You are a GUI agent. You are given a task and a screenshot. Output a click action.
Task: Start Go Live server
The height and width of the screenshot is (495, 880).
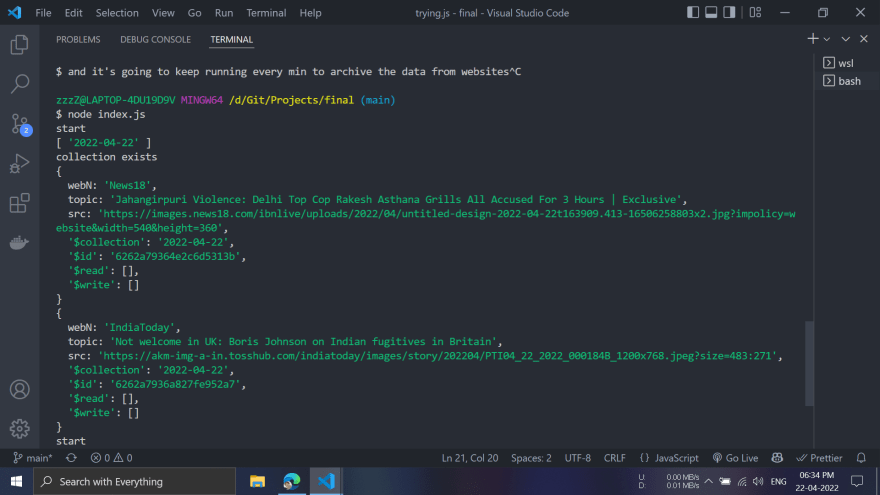[735, 458]
